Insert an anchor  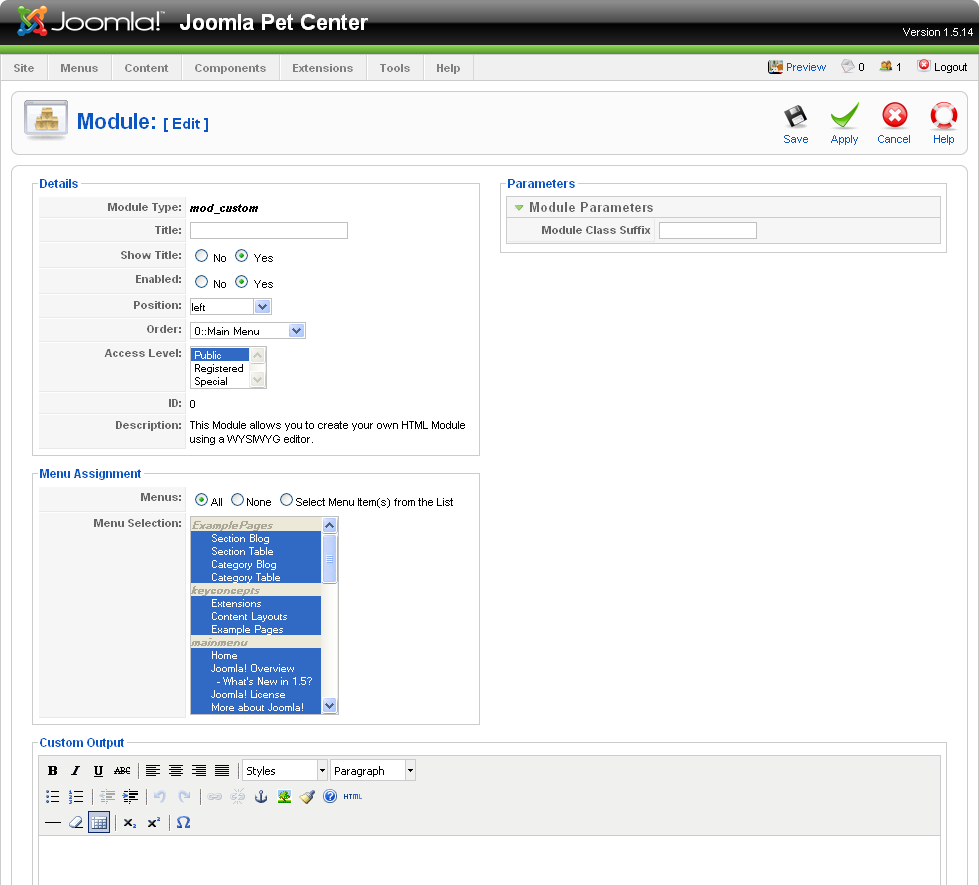(x=261, y=796)
